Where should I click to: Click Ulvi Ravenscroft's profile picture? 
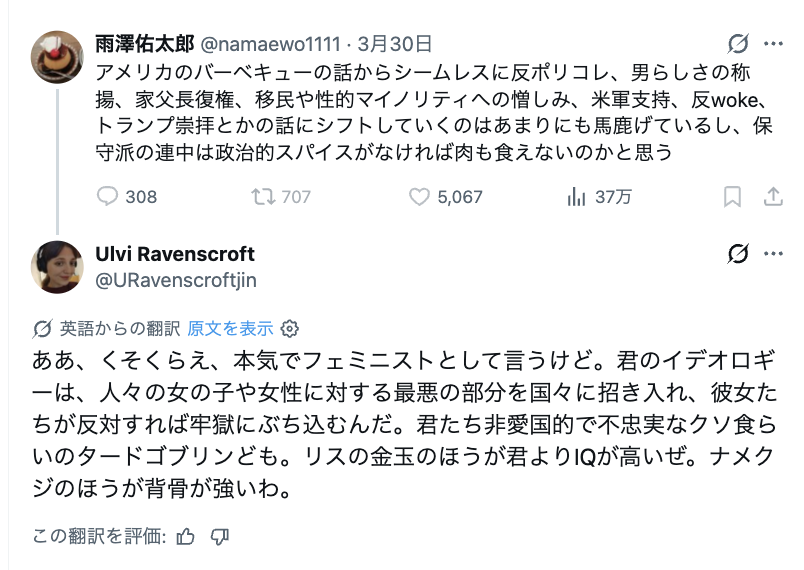(57, 266)
